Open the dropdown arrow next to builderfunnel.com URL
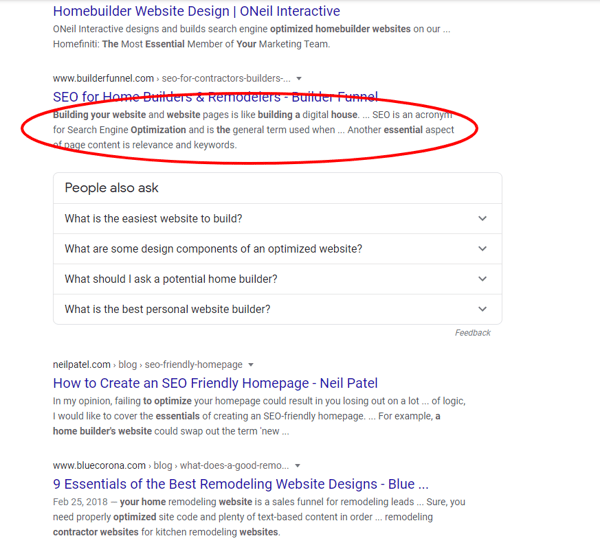 tap(299, 78)
